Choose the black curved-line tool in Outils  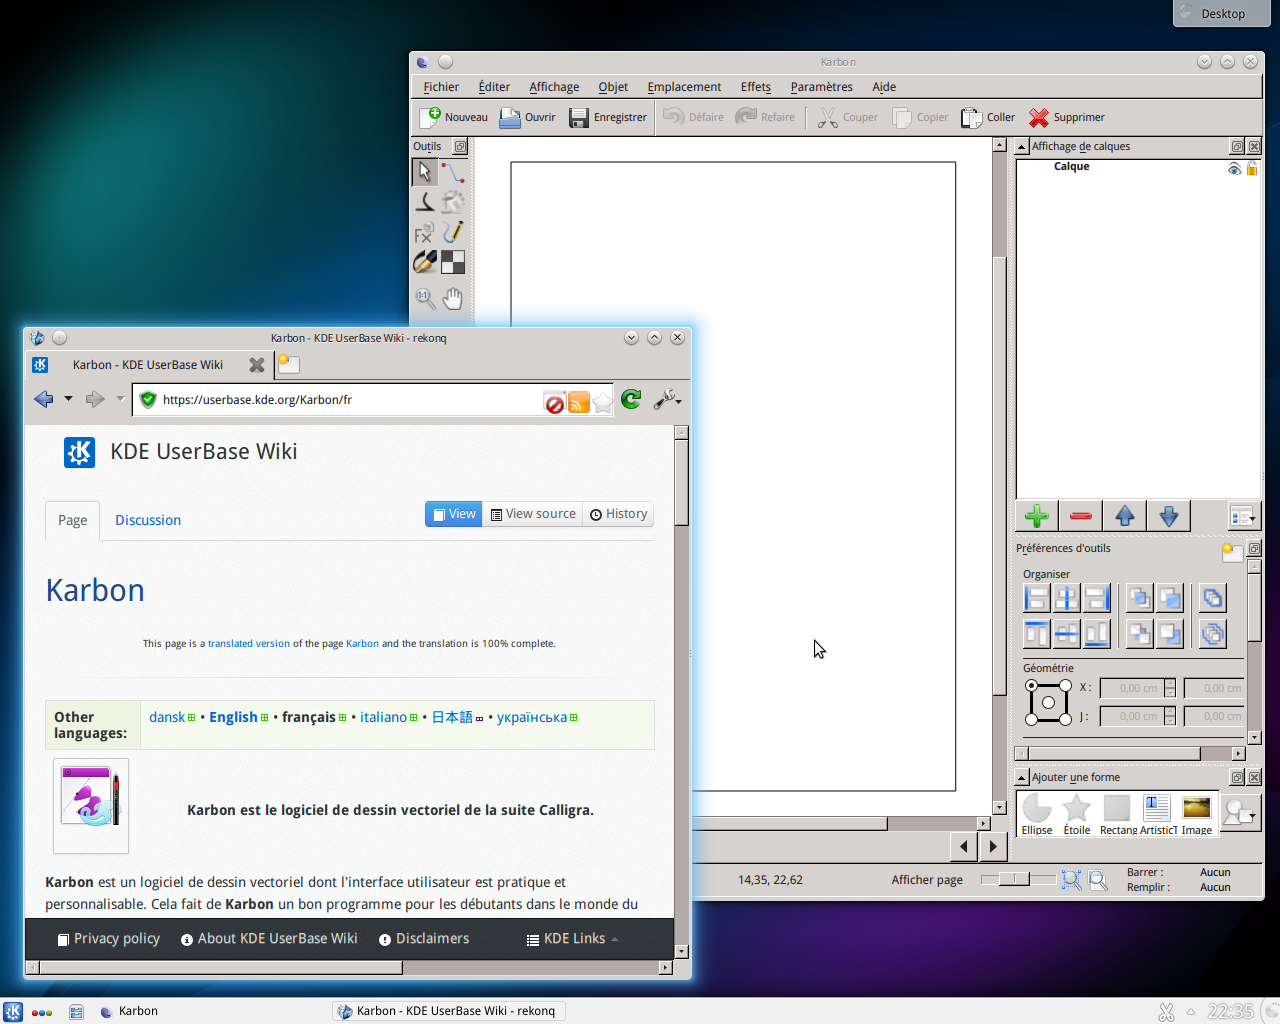[x=424, y=202]
